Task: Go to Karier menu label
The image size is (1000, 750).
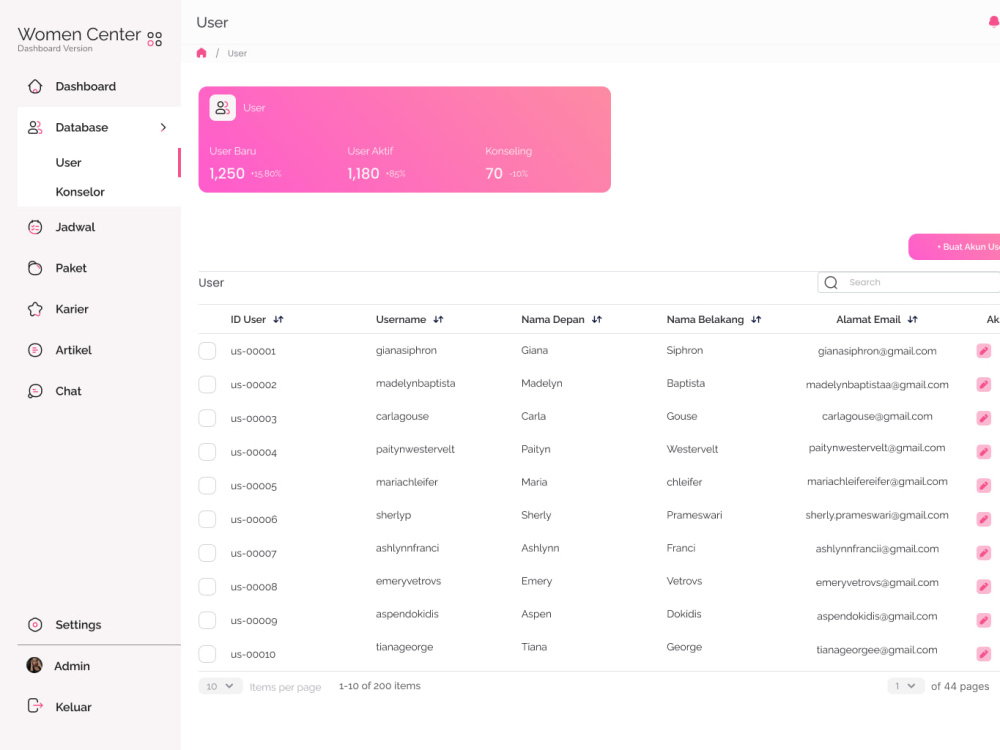Action: (x=72, y=309)
